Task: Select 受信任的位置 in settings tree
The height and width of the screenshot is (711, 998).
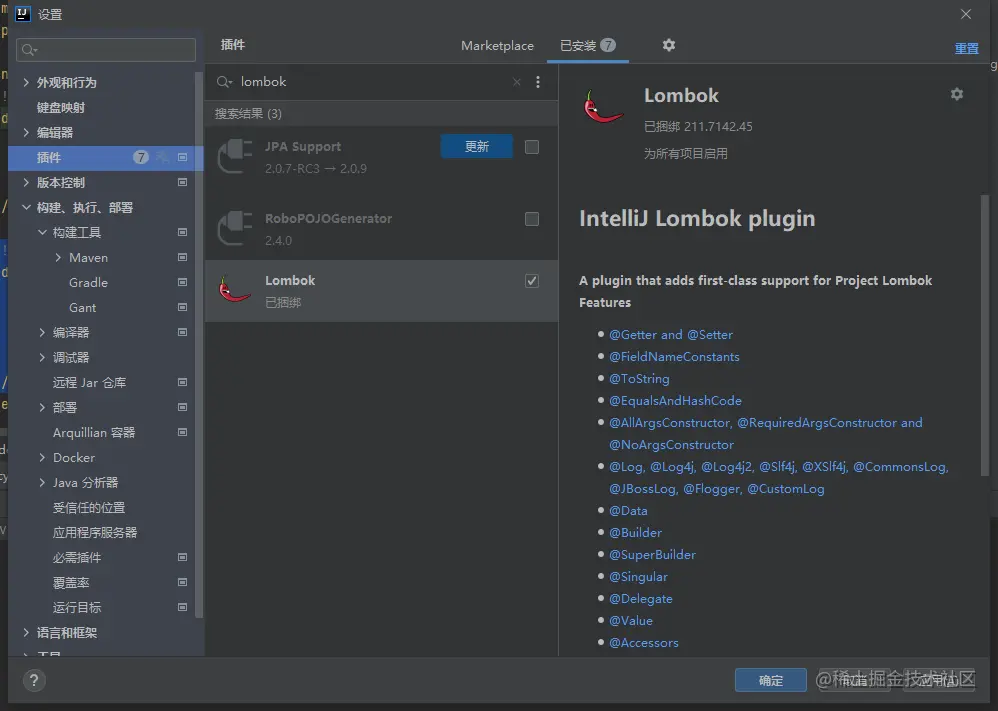Action: tap(88, 507)
